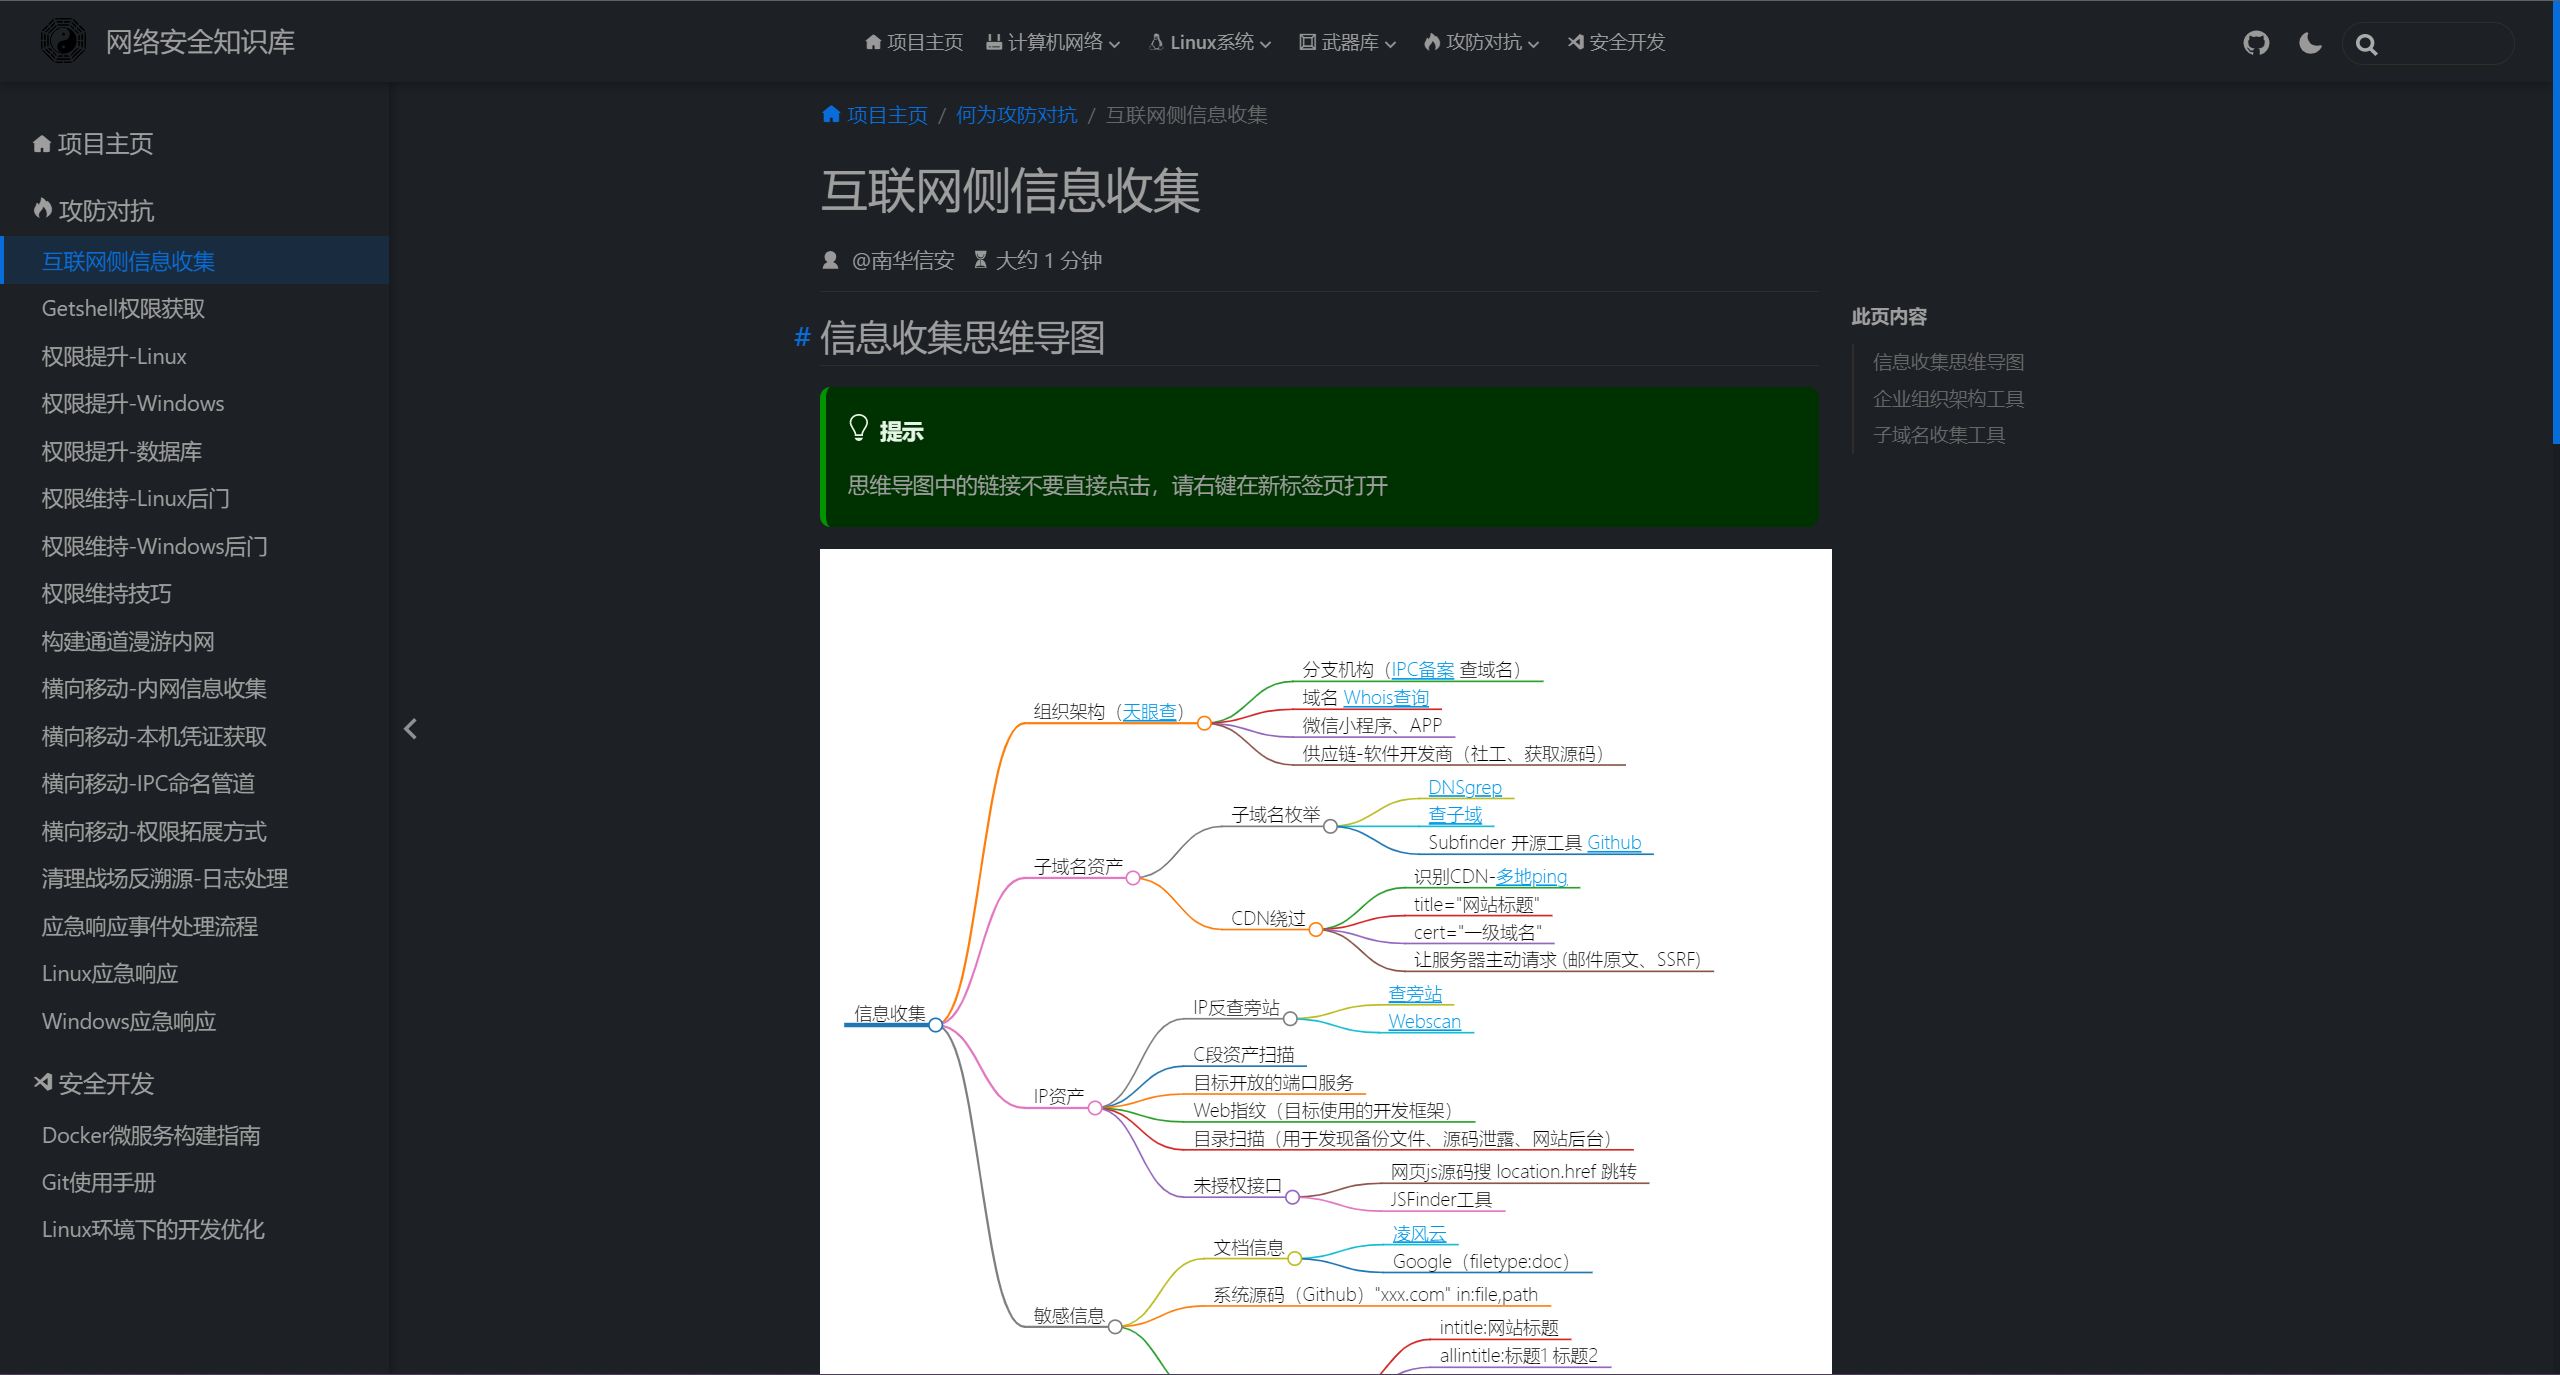
Task: Click the yin-yang site logo
Action: click(x=63, y=41)
